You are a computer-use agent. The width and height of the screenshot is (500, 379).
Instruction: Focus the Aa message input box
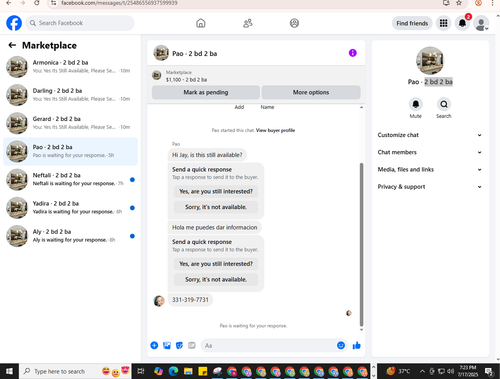268,346
